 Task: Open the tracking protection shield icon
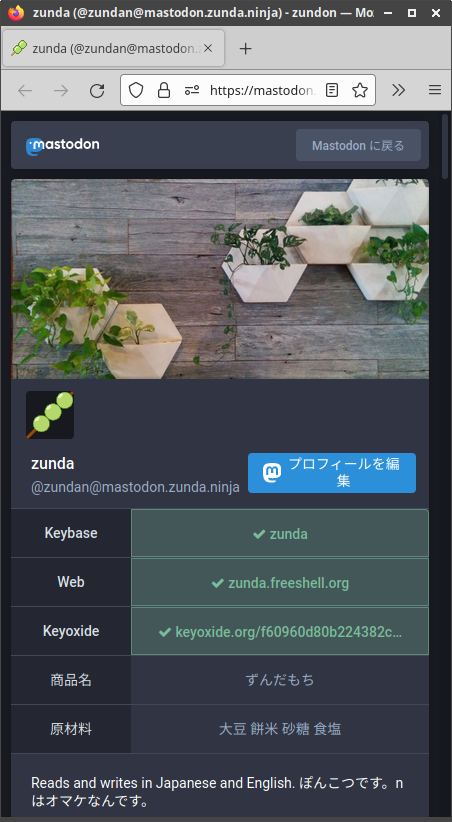coord(136,90)
